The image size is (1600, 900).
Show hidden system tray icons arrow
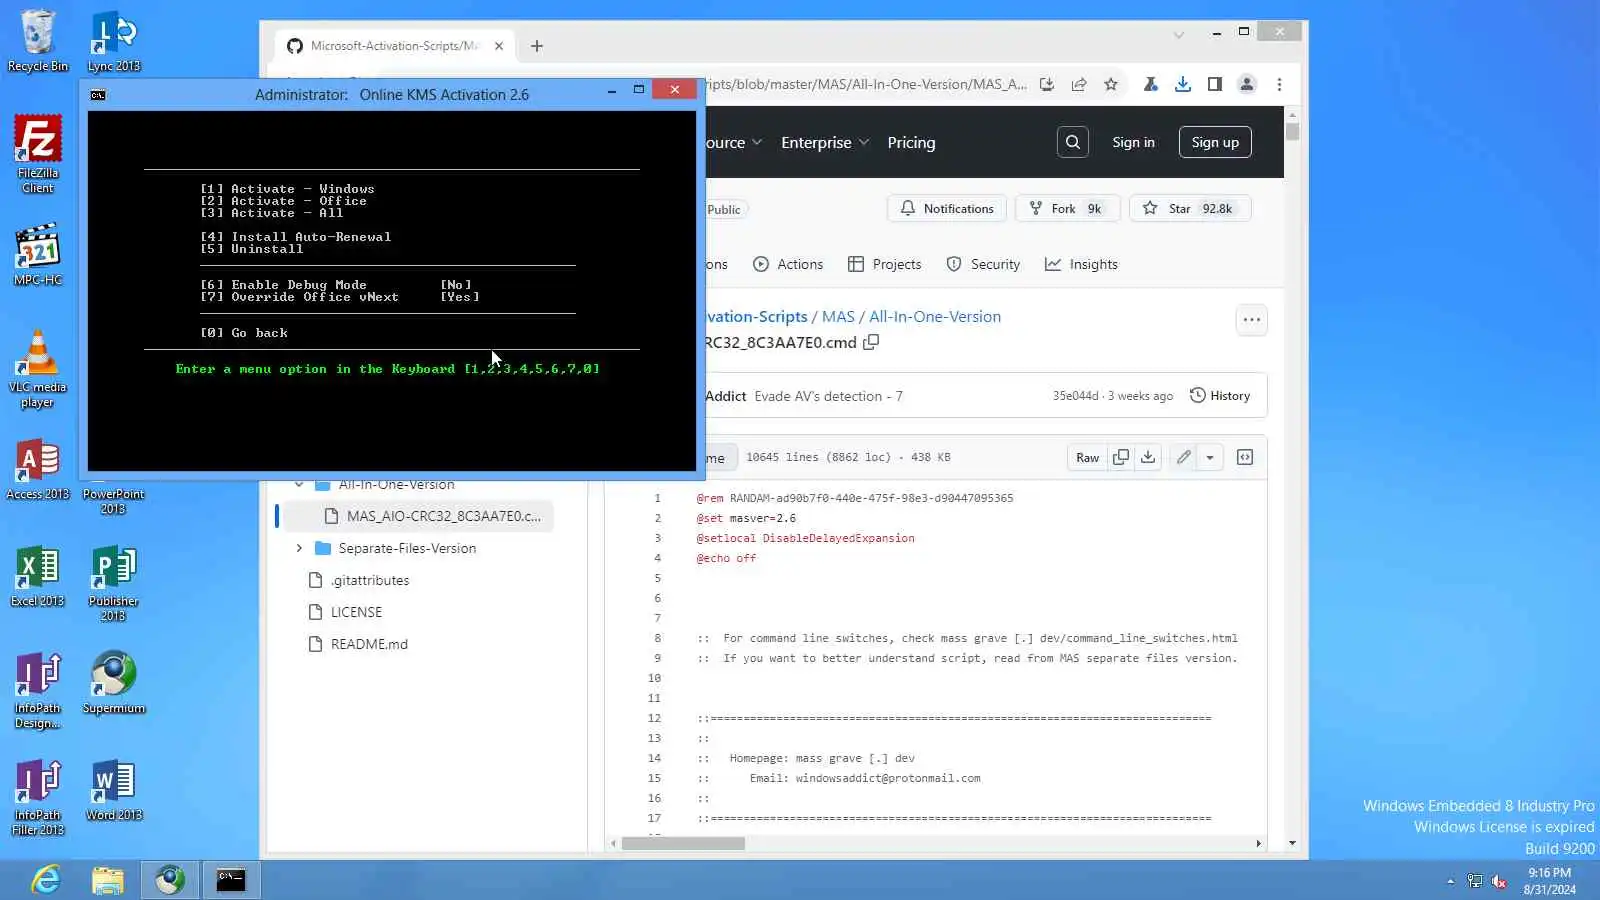click(1451, 881)
